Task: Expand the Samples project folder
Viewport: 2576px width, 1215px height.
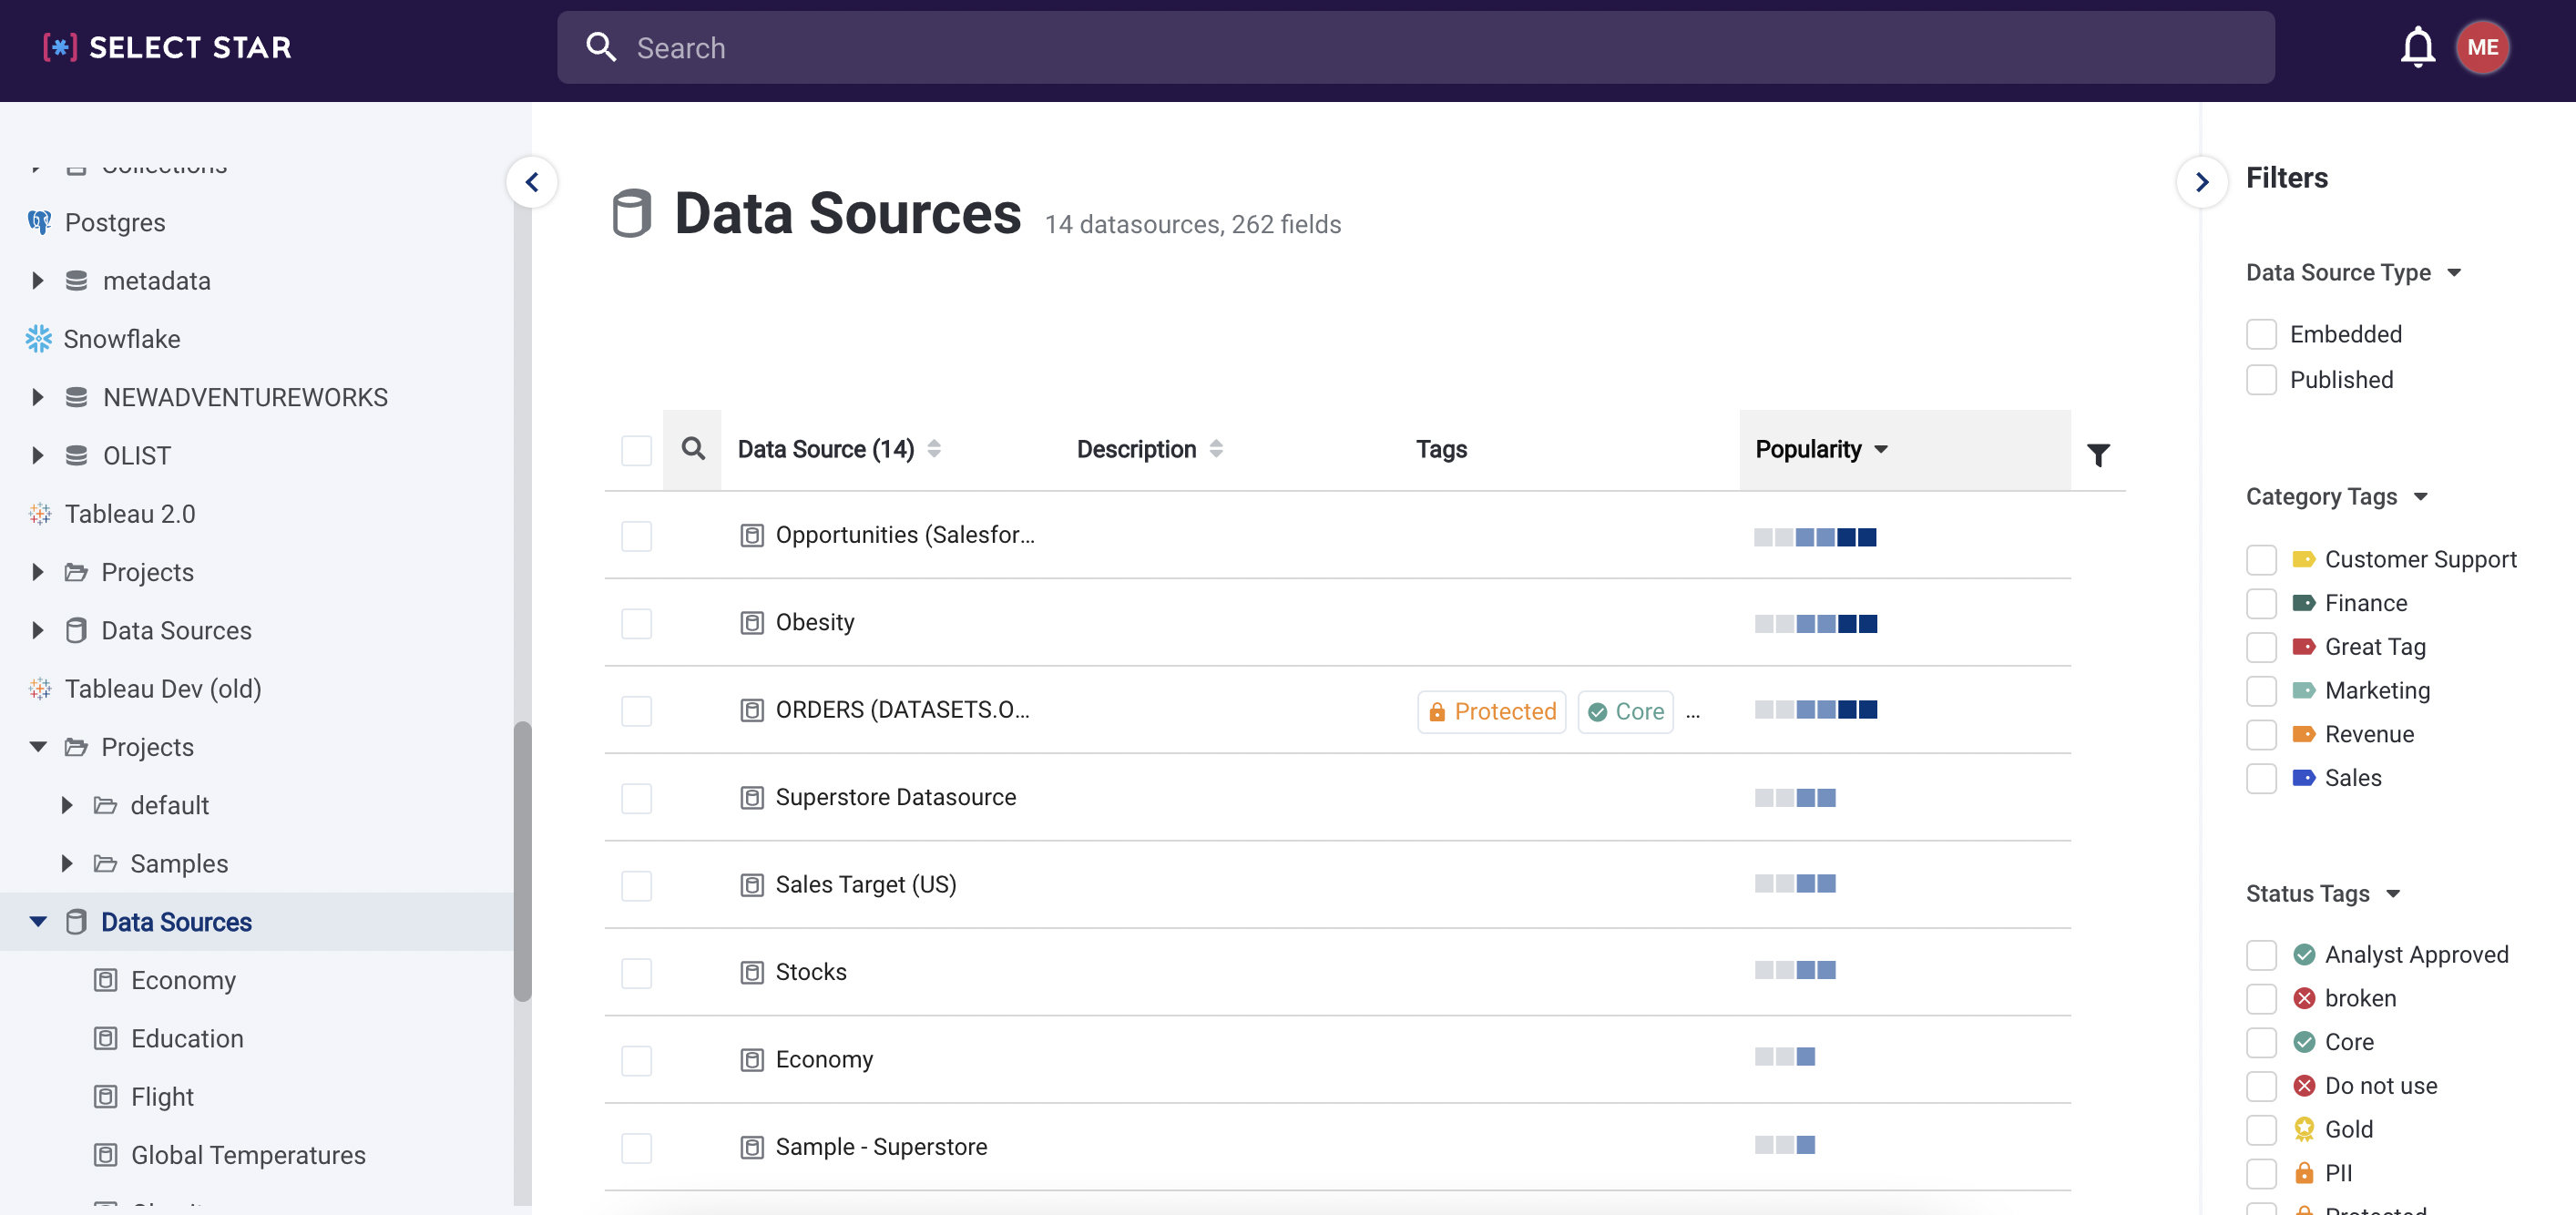Action: pyautogui.click(x=67, y=863)
